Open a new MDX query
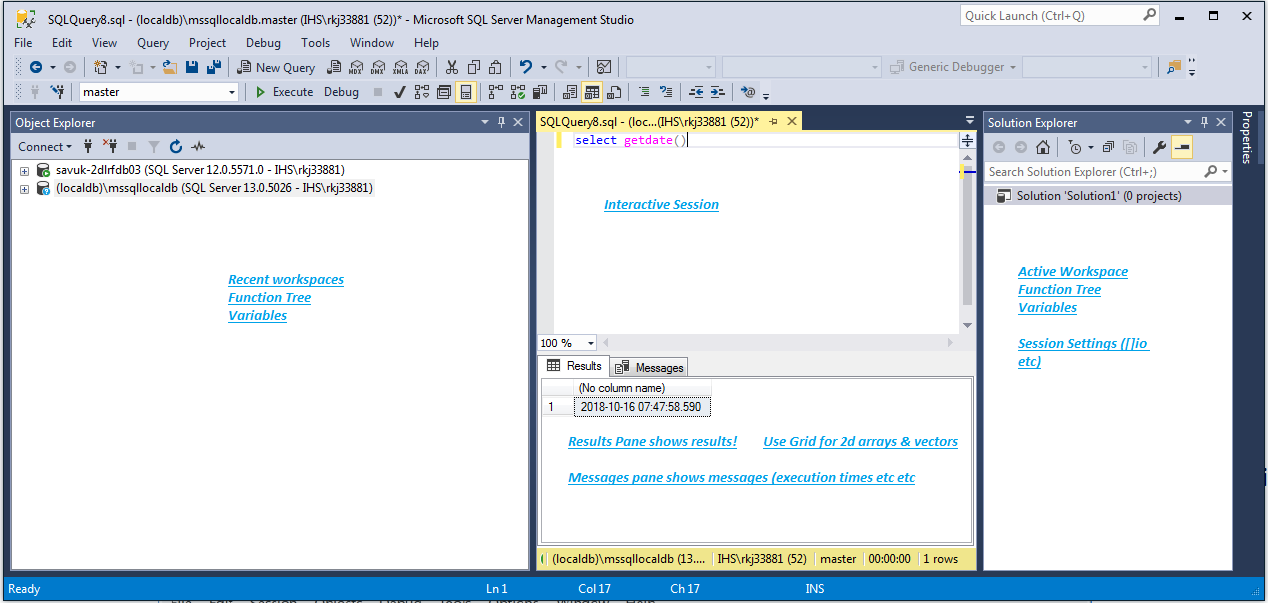1268x603 pixels. coord(357,67)
